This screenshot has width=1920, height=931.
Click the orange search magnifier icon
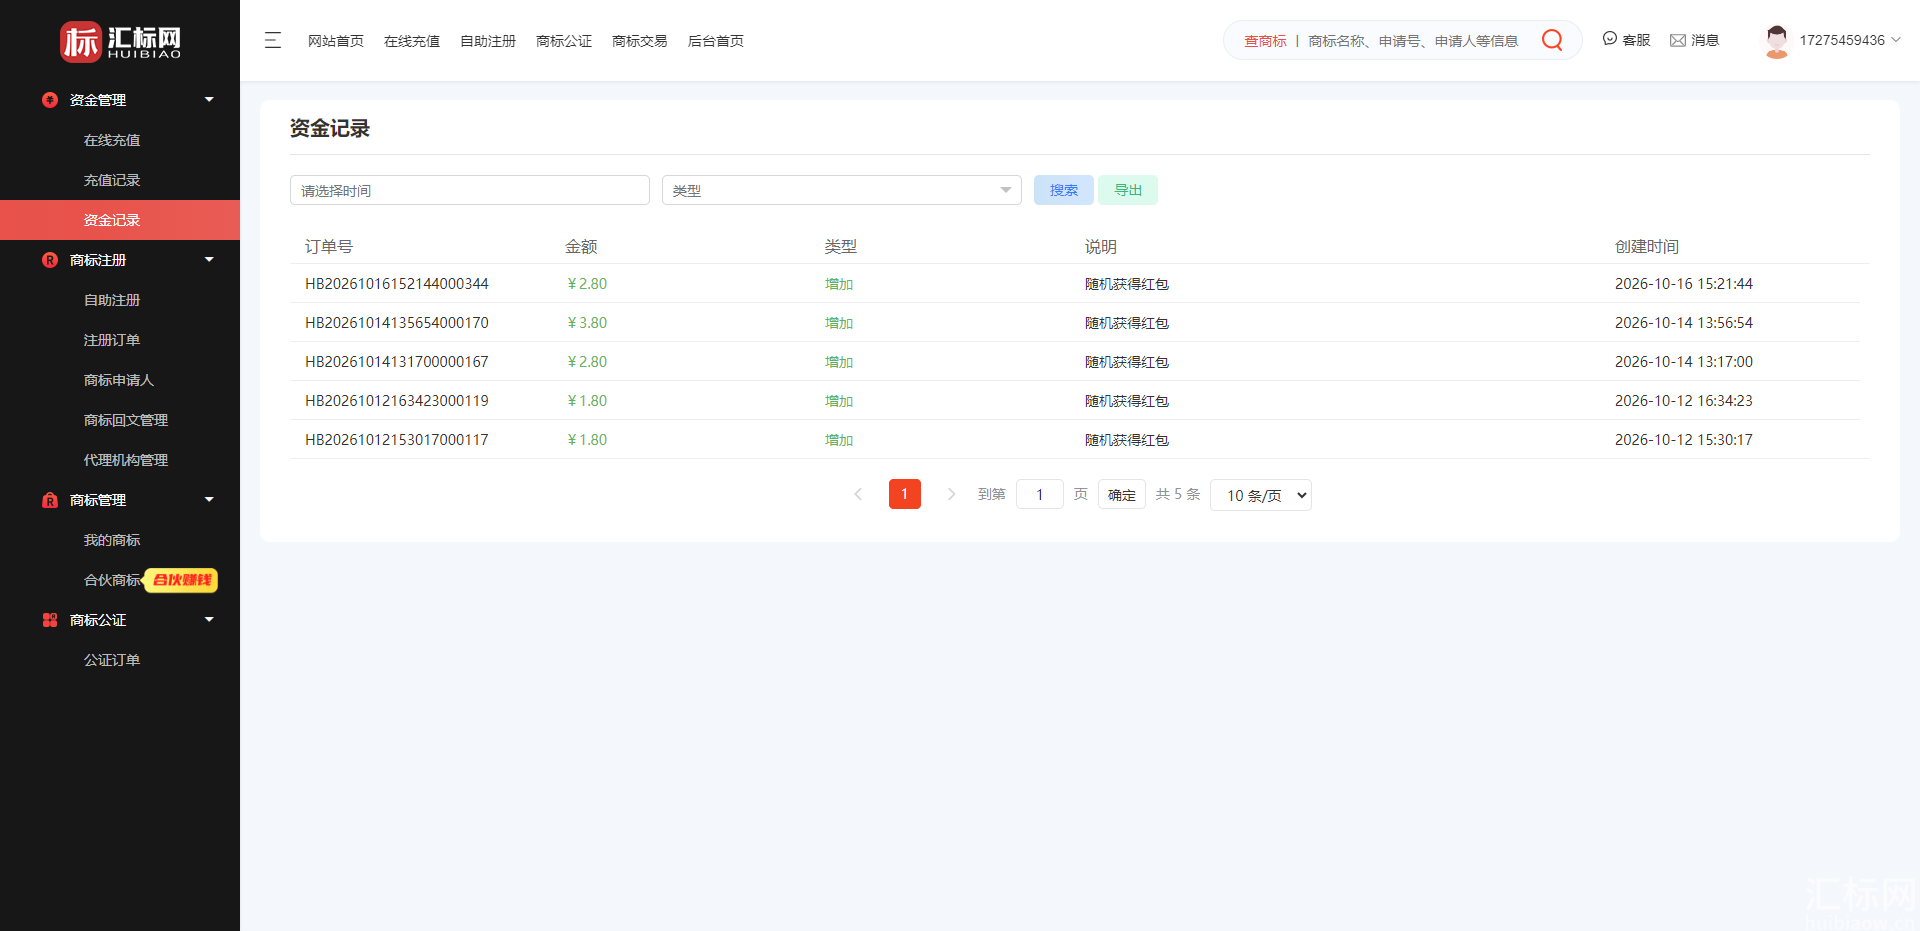1552,40
